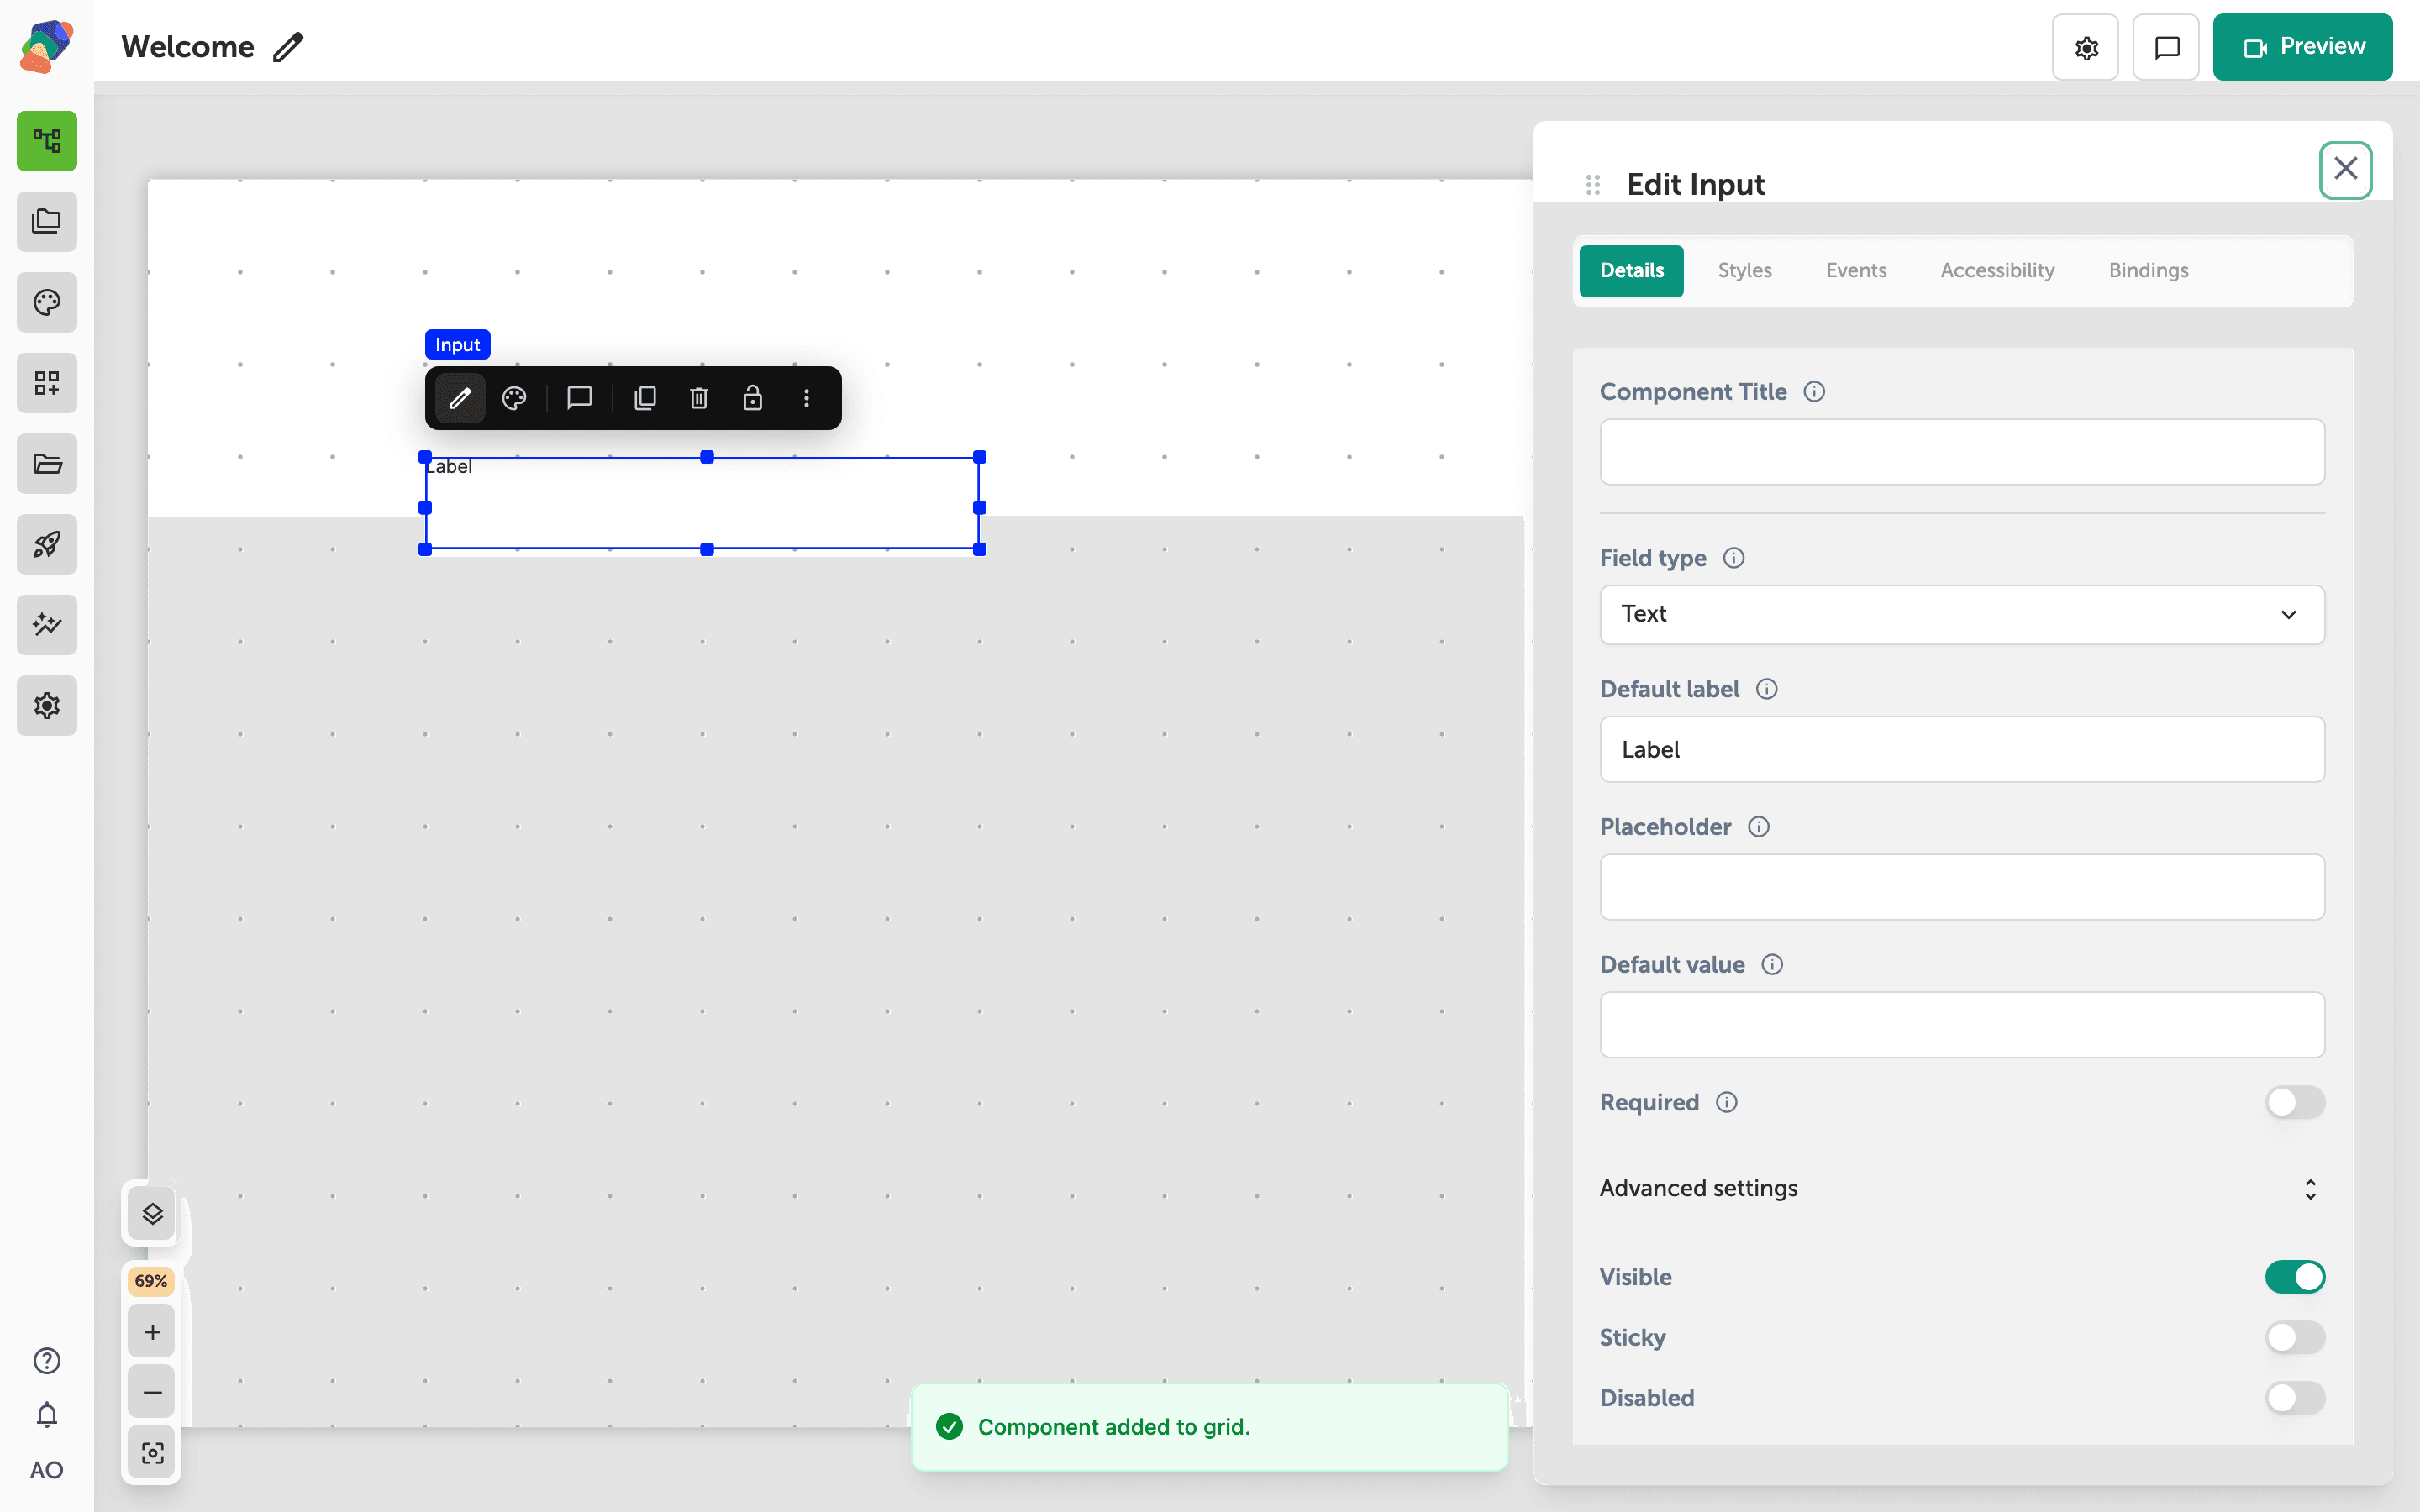Zoom in the canvas with plus button

152,1332
